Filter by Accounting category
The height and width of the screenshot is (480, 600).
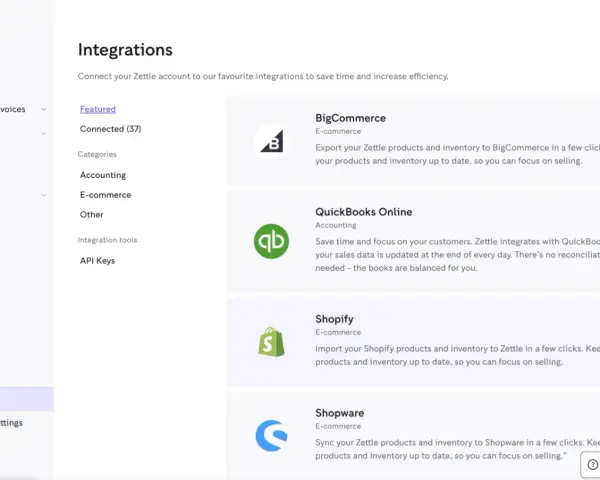103,175
